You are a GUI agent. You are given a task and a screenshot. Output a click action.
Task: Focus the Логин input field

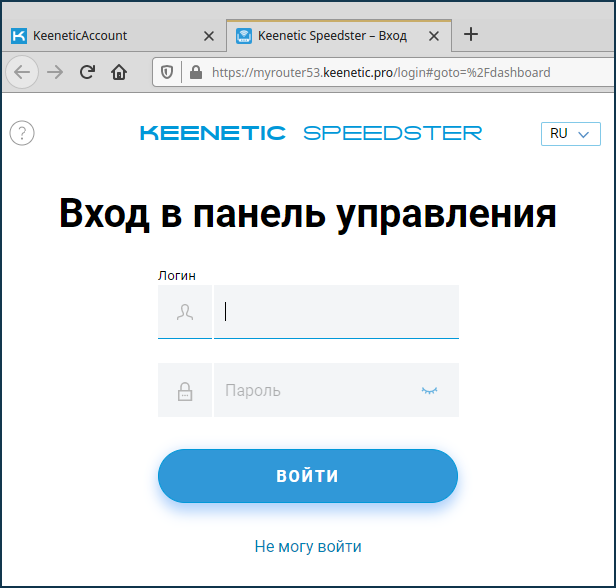click(x=336, y=312)
